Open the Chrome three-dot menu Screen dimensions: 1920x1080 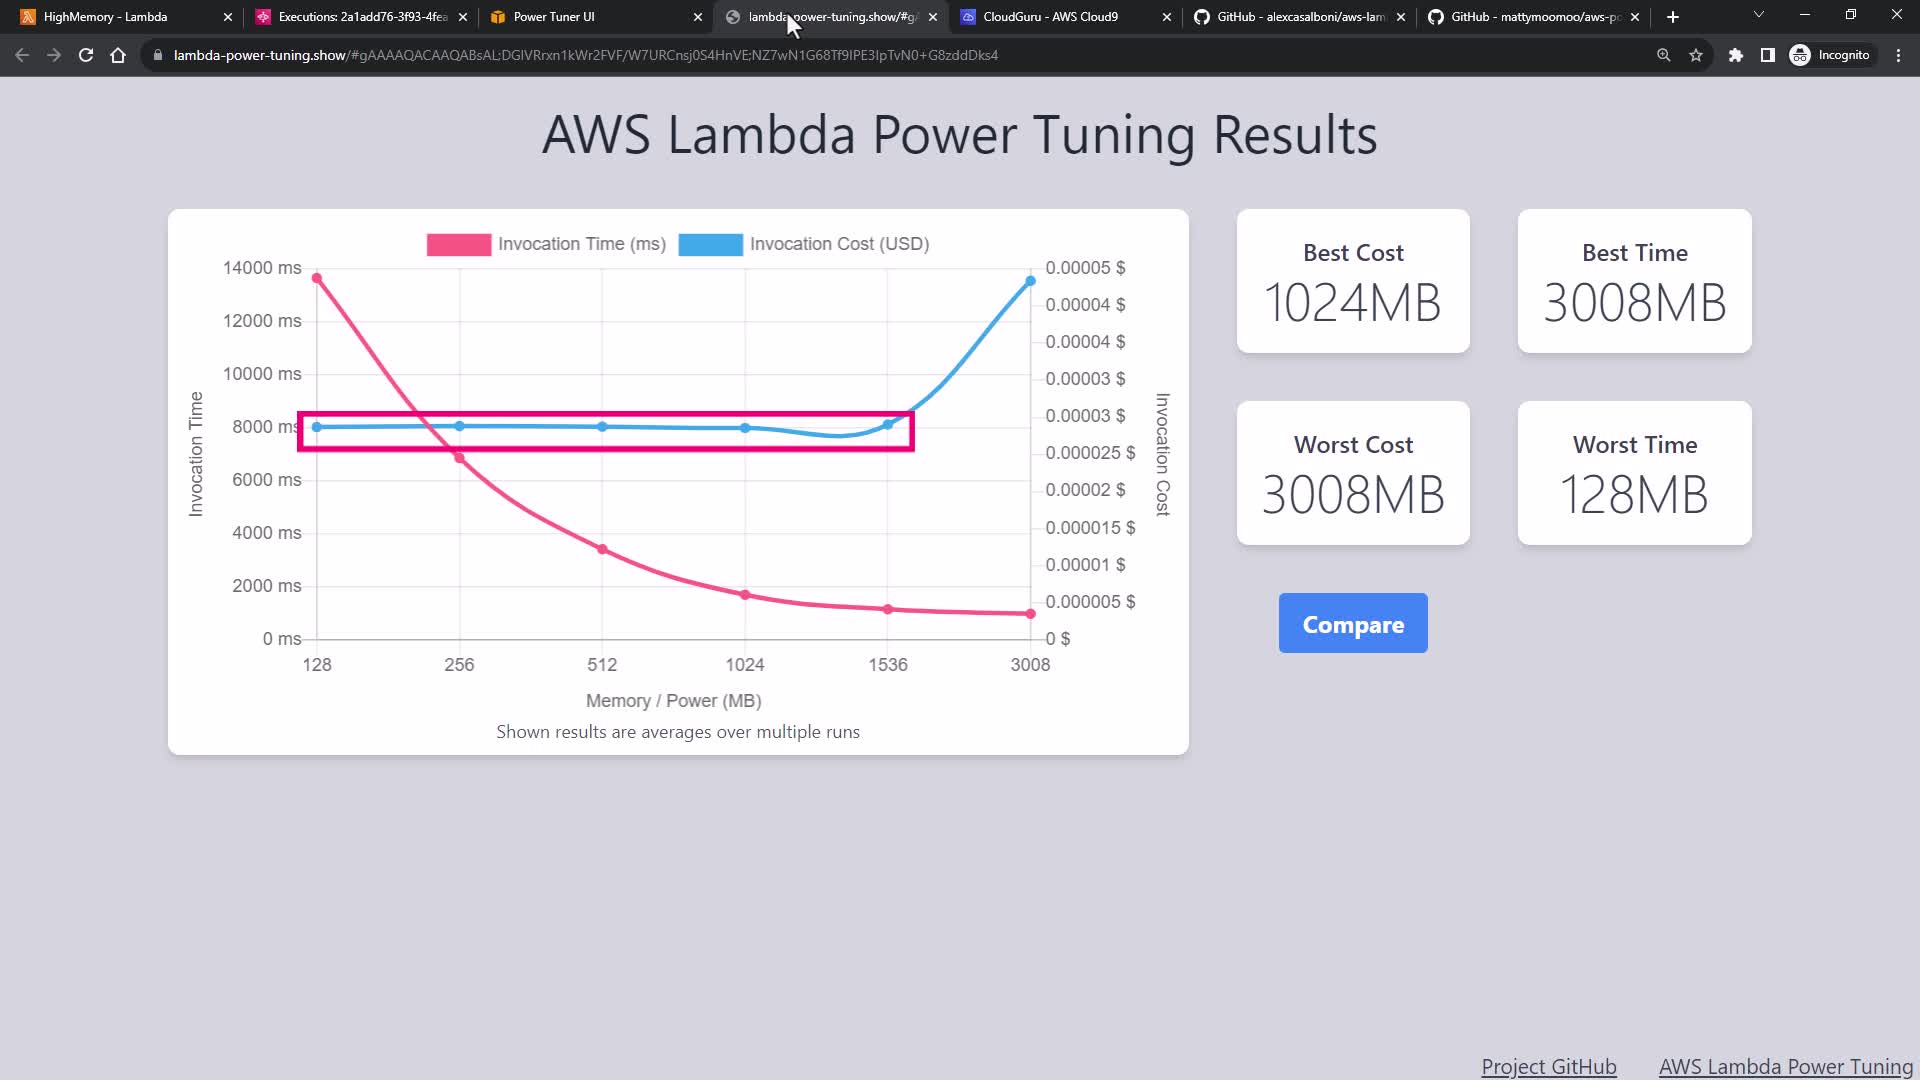(1898, 55)
